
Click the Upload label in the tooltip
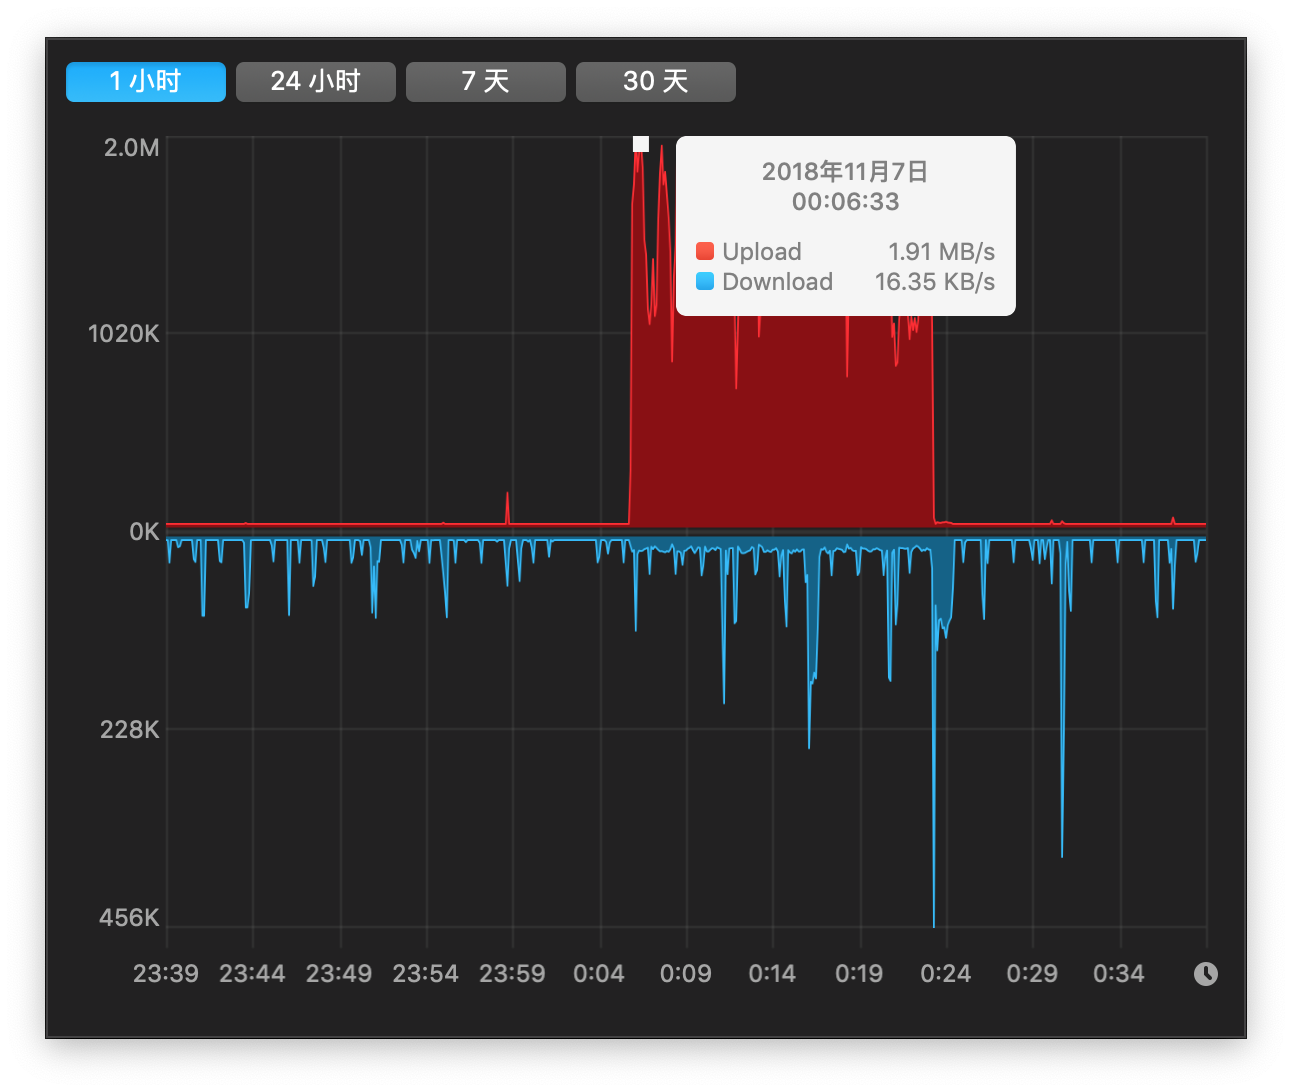pos(762,252)
